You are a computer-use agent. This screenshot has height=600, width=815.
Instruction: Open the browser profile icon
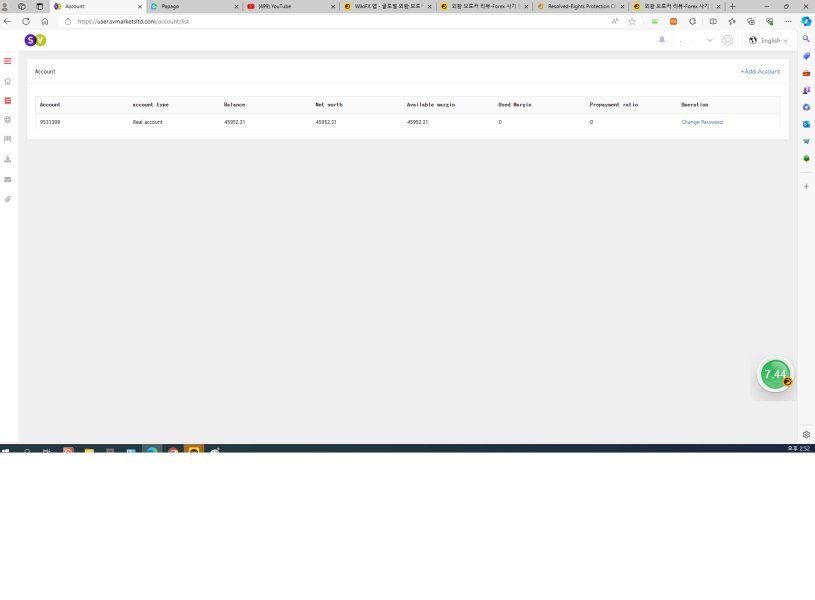5,6
